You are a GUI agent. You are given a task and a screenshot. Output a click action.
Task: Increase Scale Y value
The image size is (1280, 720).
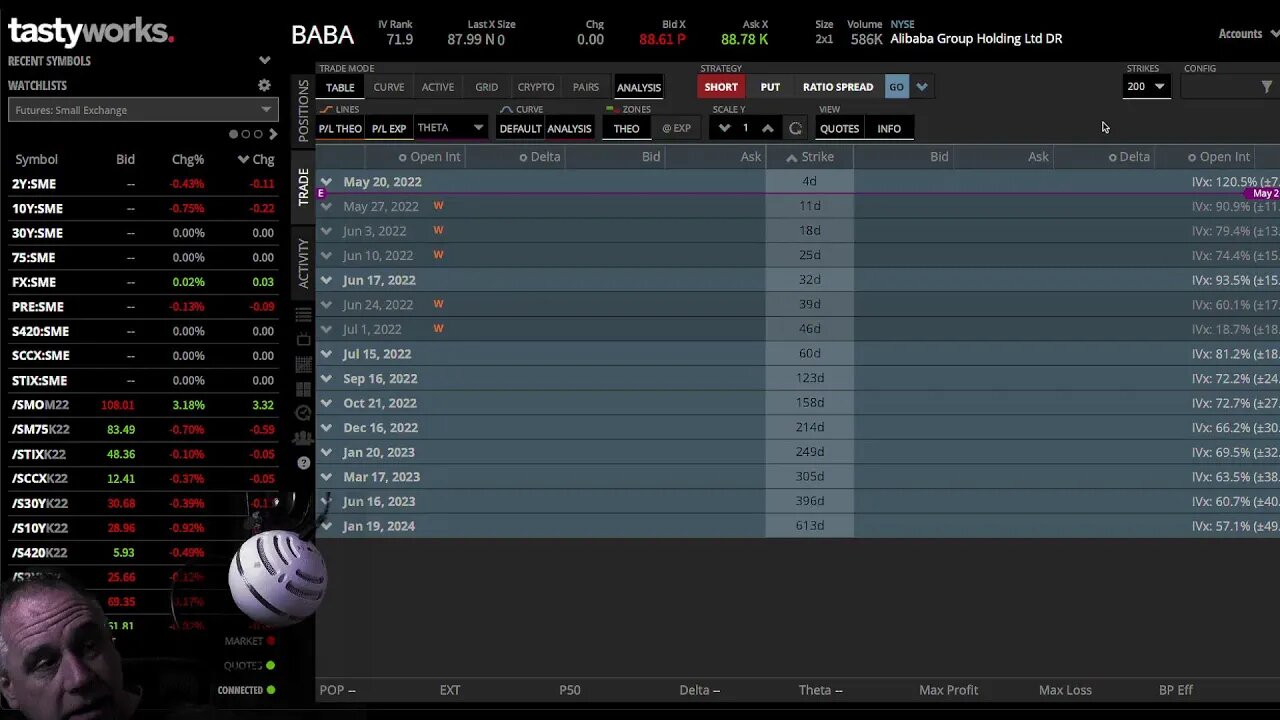click(767, 128)
